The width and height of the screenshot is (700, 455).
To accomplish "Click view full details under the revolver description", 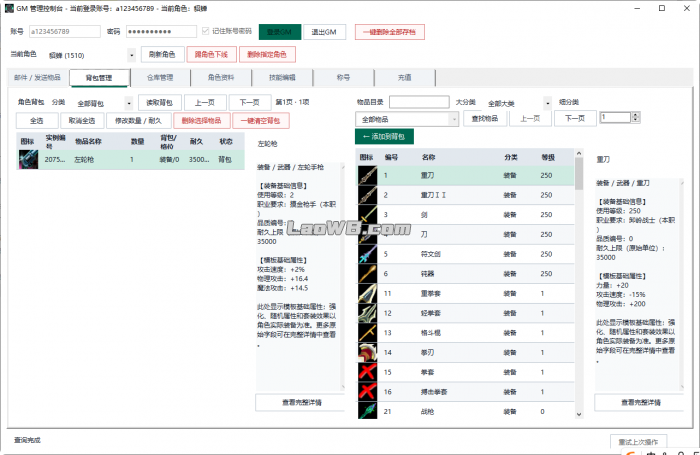I will (302, 403).
